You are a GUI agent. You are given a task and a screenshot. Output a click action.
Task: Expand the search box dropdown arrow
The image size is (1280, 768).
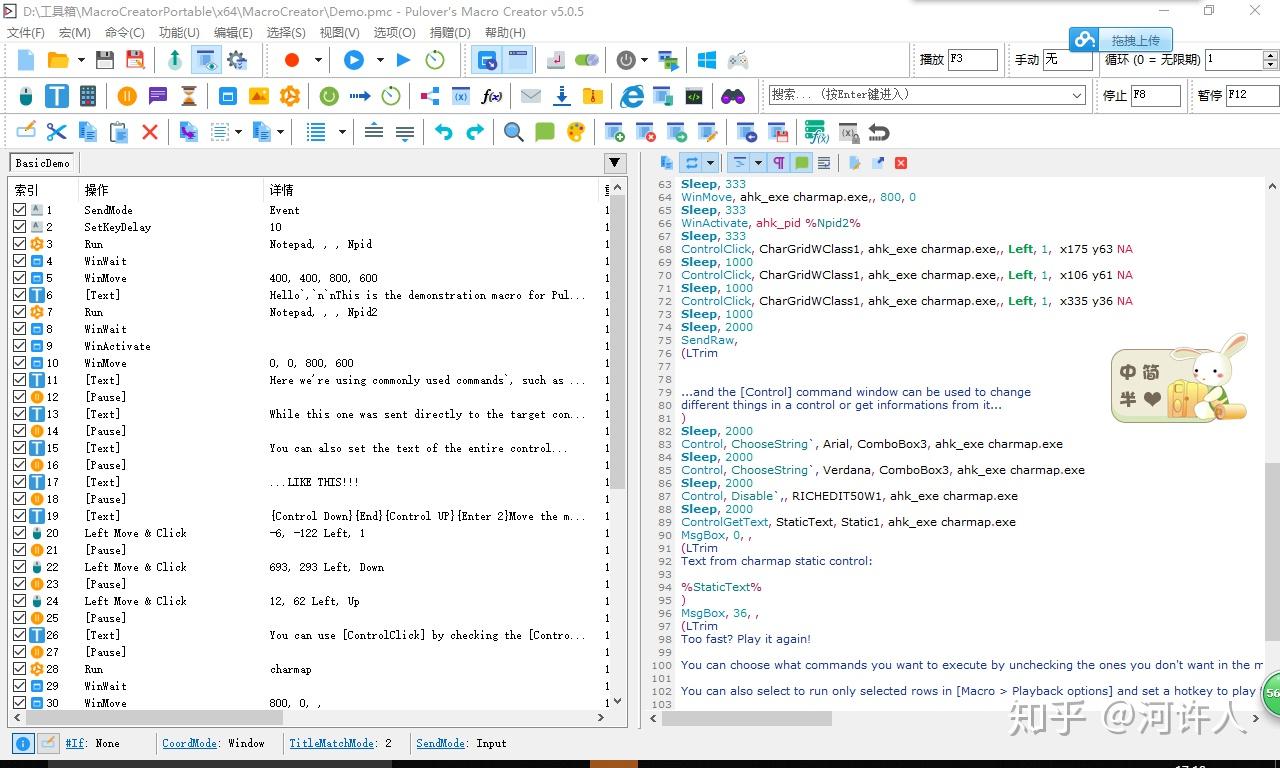(x=1077, y=95)
